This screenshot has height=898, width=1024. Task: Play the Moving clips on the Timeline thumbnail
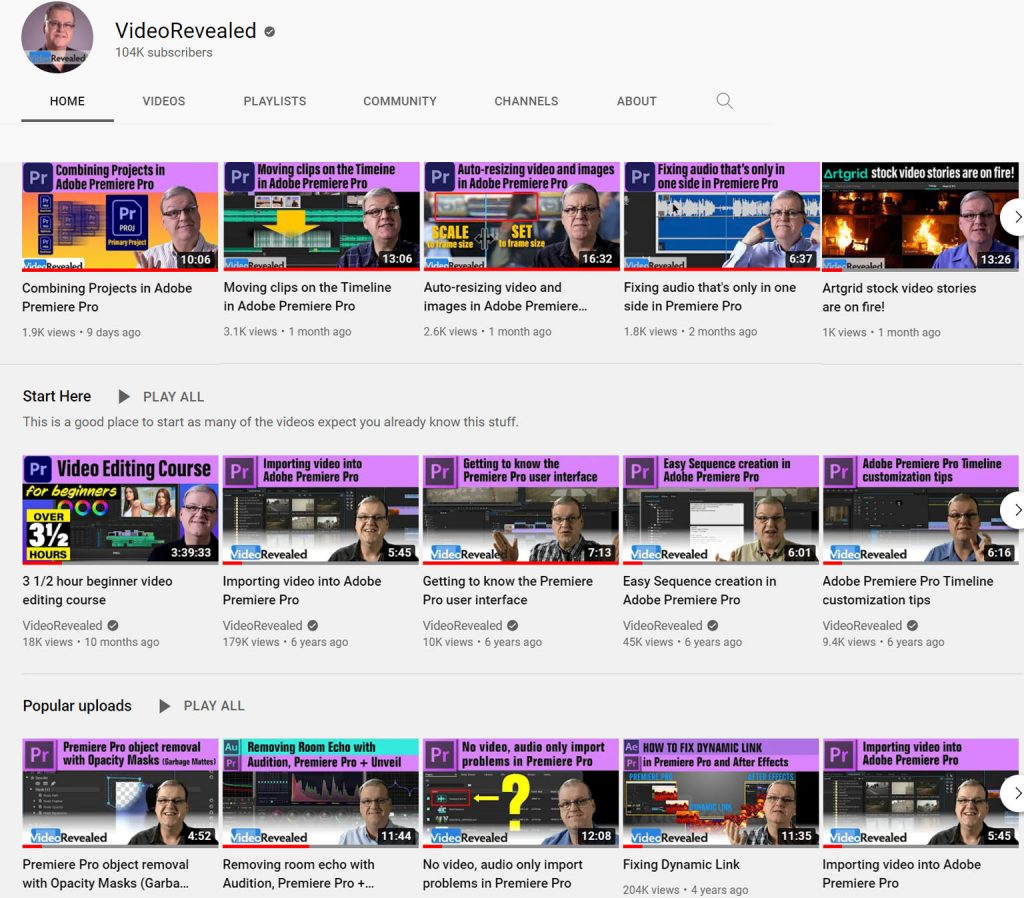pos(321,216)
